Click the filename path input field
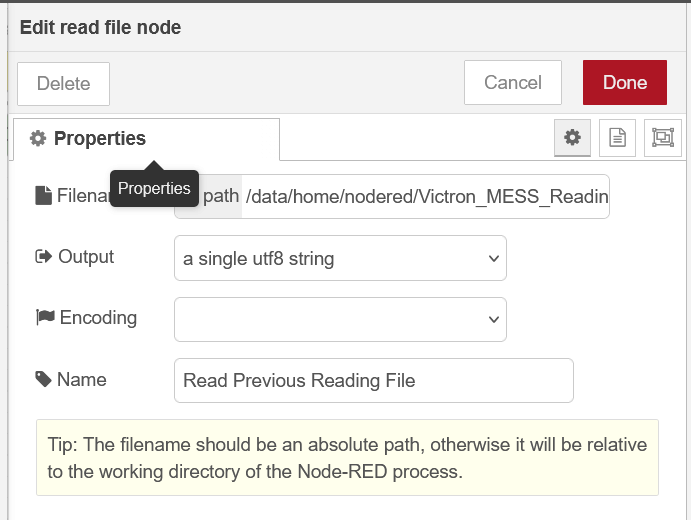Screen dimensions: 691x520 (x=426, y=196)
